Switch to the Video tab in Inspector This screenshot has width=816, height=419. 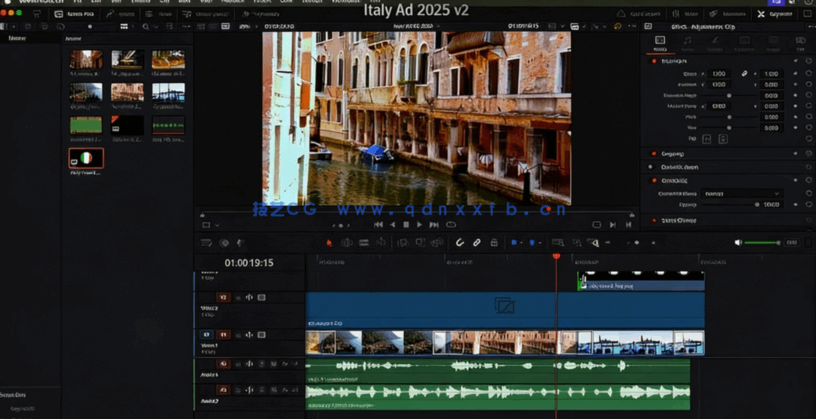pos(660,43)
